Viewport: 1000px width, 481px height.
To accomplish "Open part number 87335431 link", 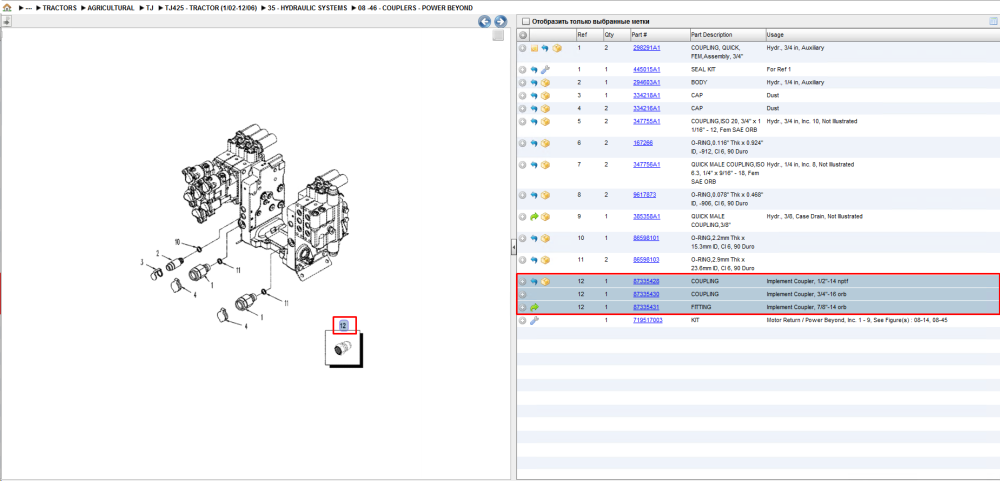I will pos(646,307).
